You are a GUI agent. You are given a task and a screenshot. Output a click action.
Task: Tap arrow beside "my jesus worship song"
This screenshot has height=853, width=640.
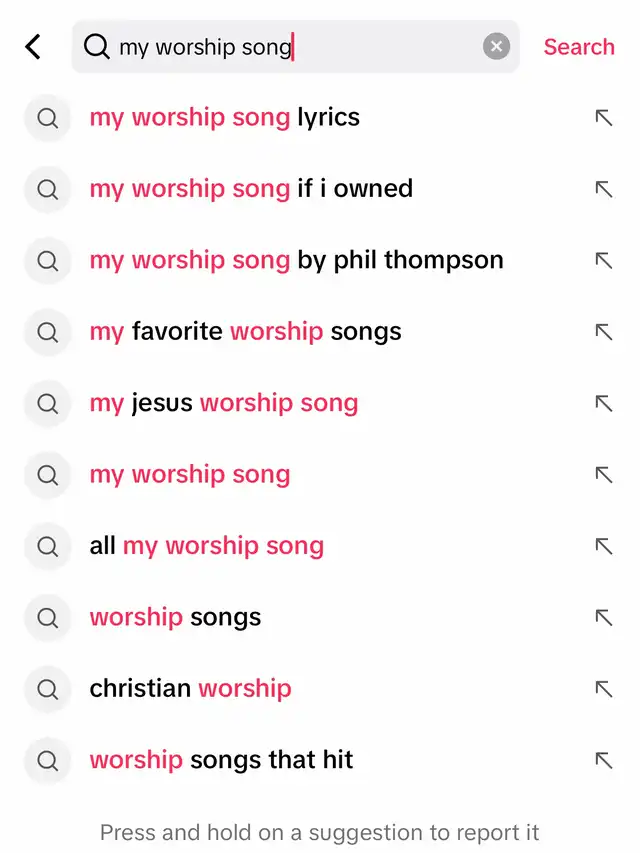click(x=603, y=404)
